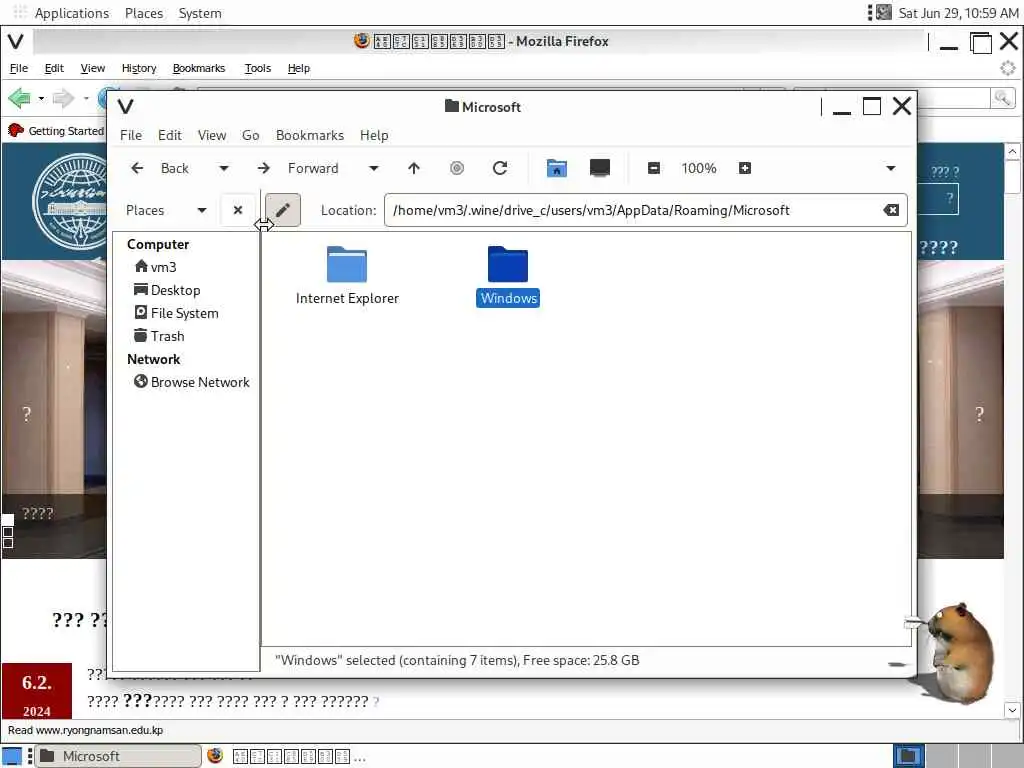The height and width of the screenshot is (768, 1024).
Task: Open Firefox Tools menu
Action: [257, 68]
